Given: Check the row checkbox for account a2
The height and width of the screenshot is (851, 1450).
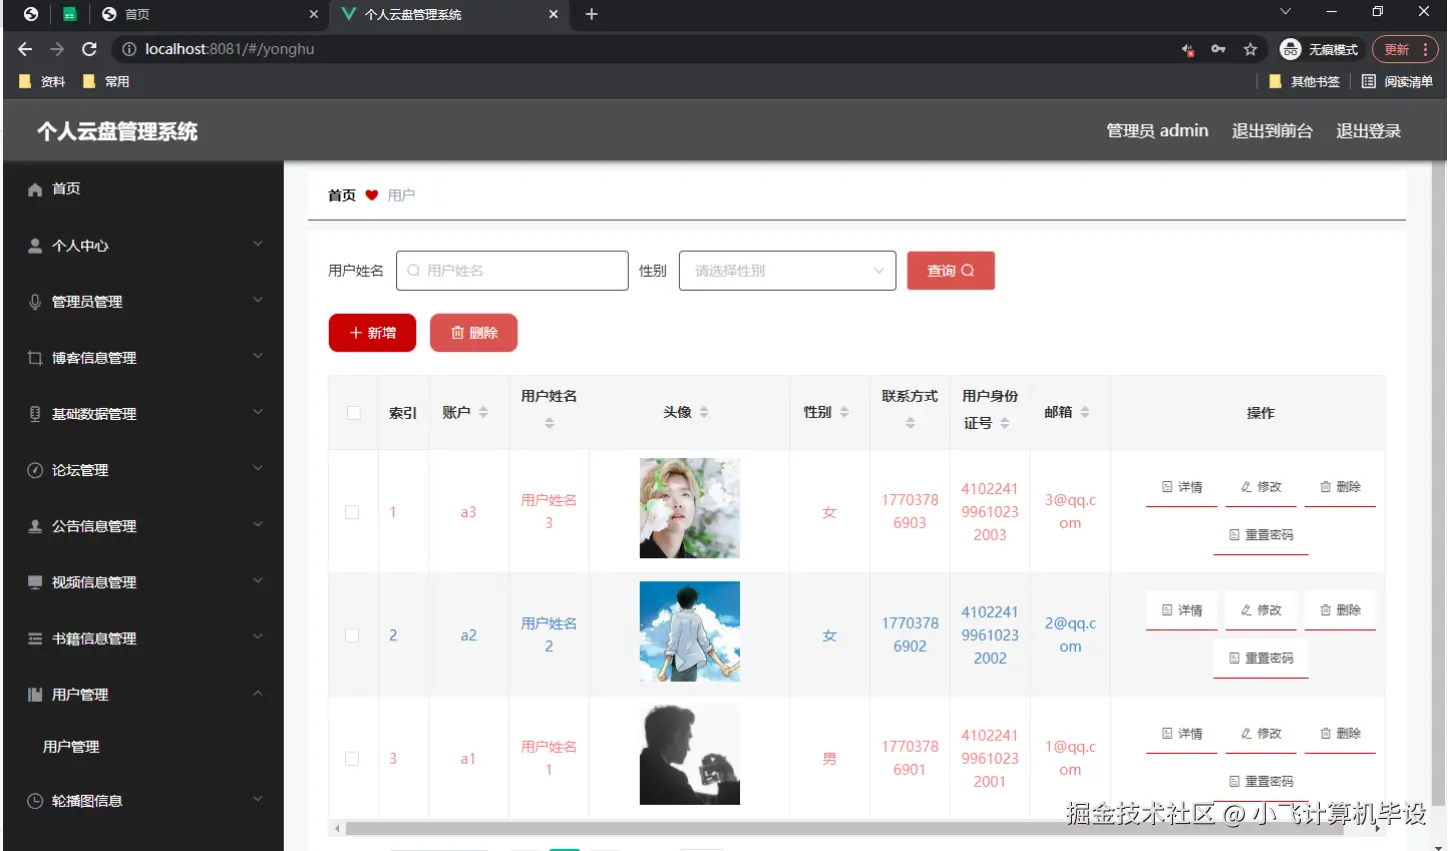Looking at the screenshot, I should point(352,635).
